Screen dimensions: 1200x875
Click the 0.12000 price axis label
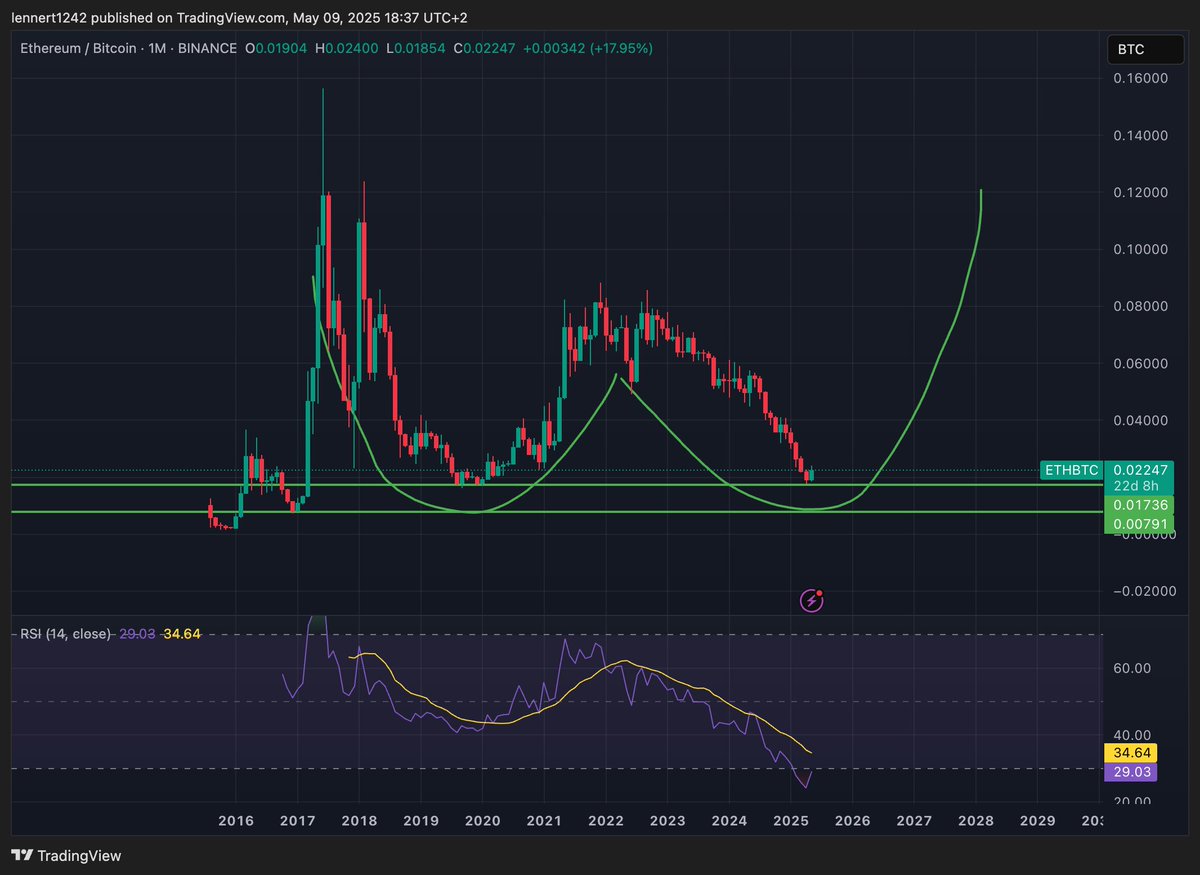pyautogui.click(x=1140, y=192)
